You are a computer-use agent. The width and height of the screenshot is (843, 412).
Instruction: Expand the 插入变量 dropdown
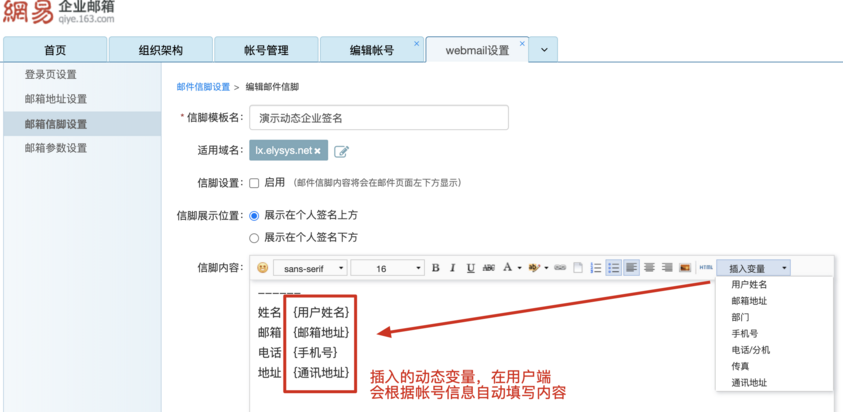tap(753, 268)
